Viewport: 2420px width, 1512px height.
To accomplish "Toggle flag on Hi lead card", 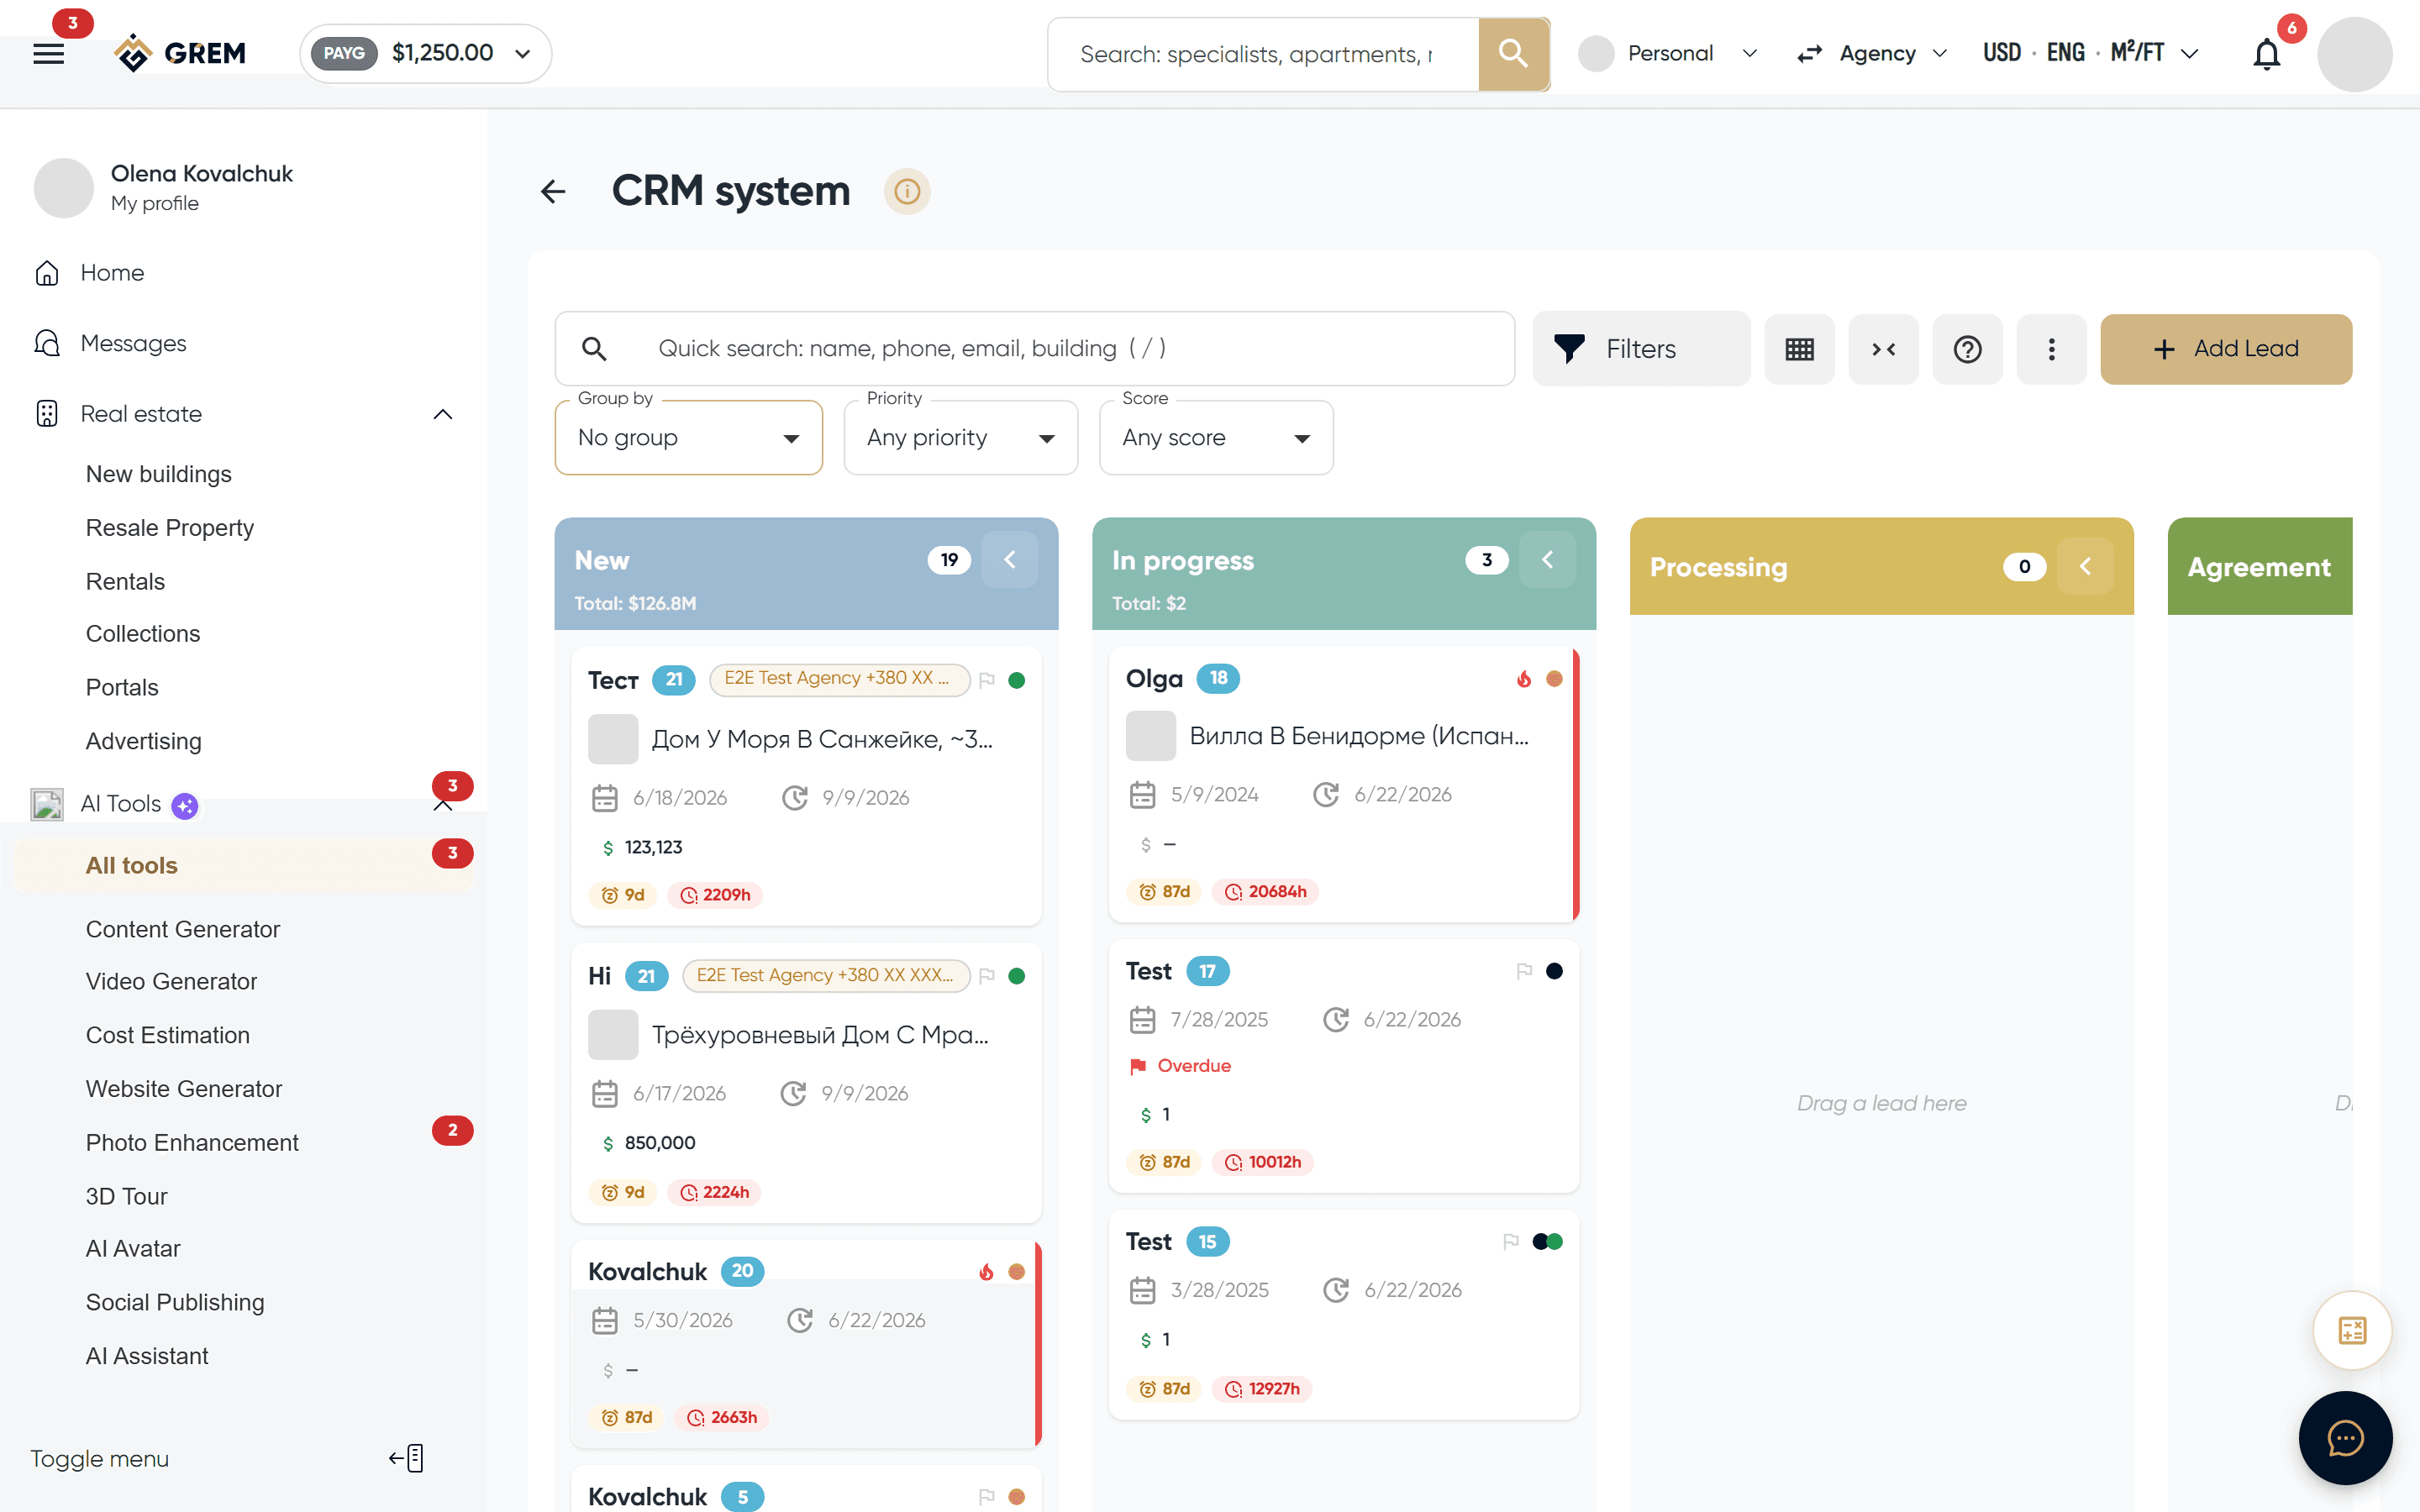I will point(987,976).
